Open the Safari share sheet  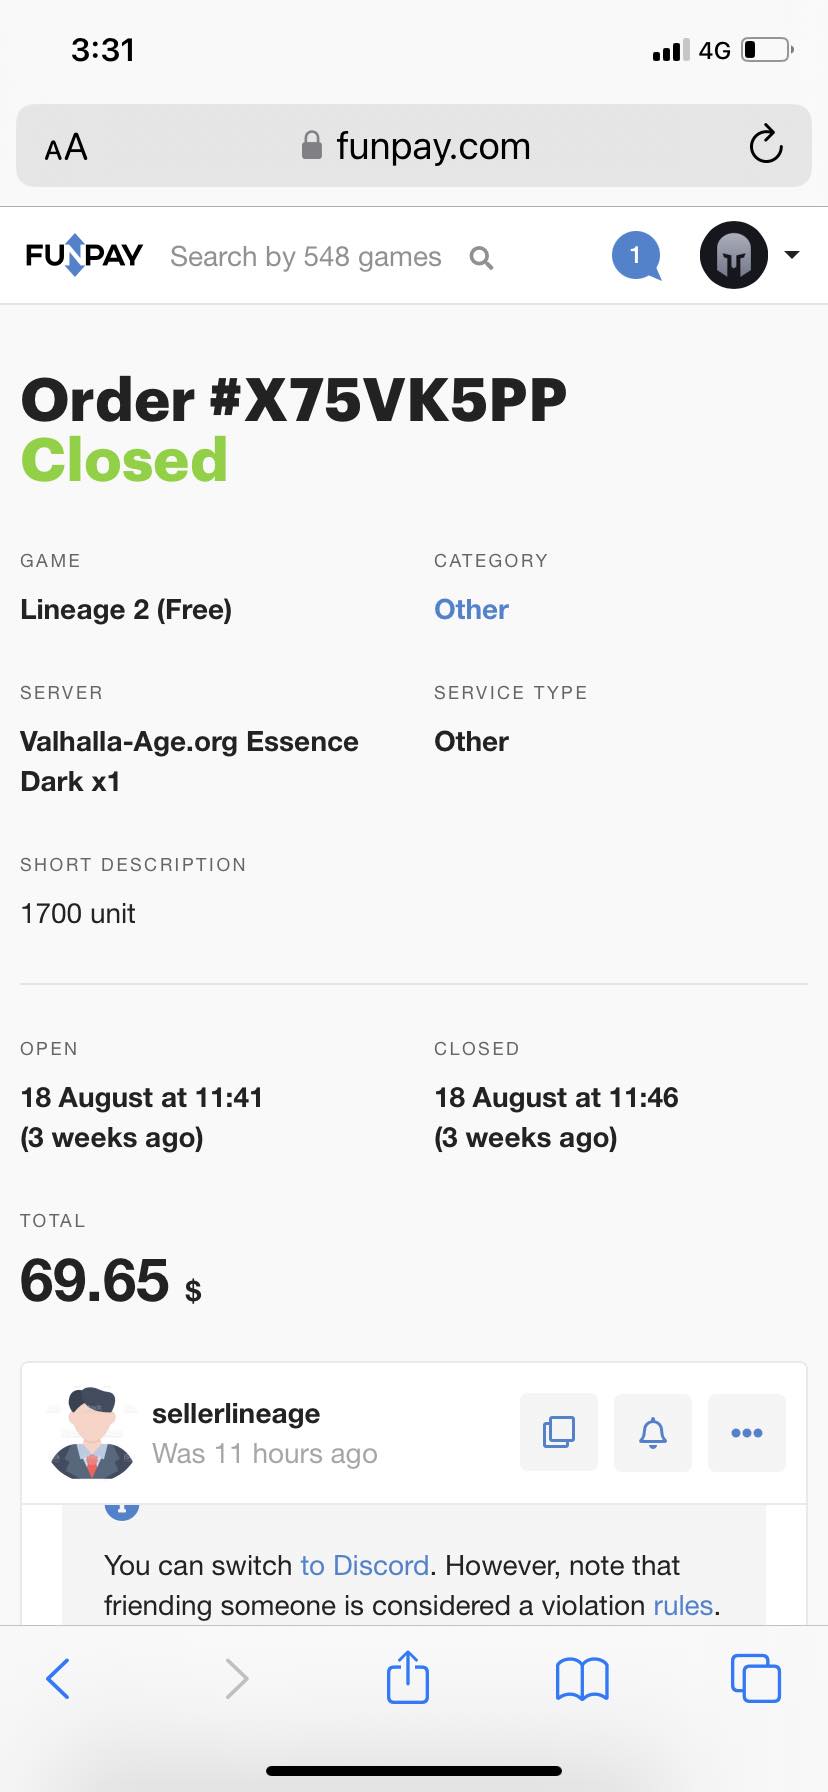(407, 1677)
